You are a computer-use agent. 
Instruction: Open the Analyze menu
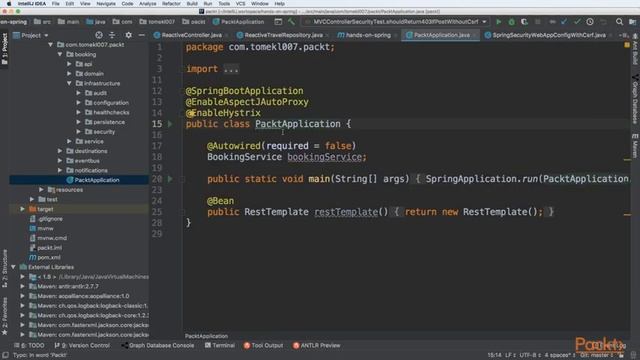click(147, 4)
